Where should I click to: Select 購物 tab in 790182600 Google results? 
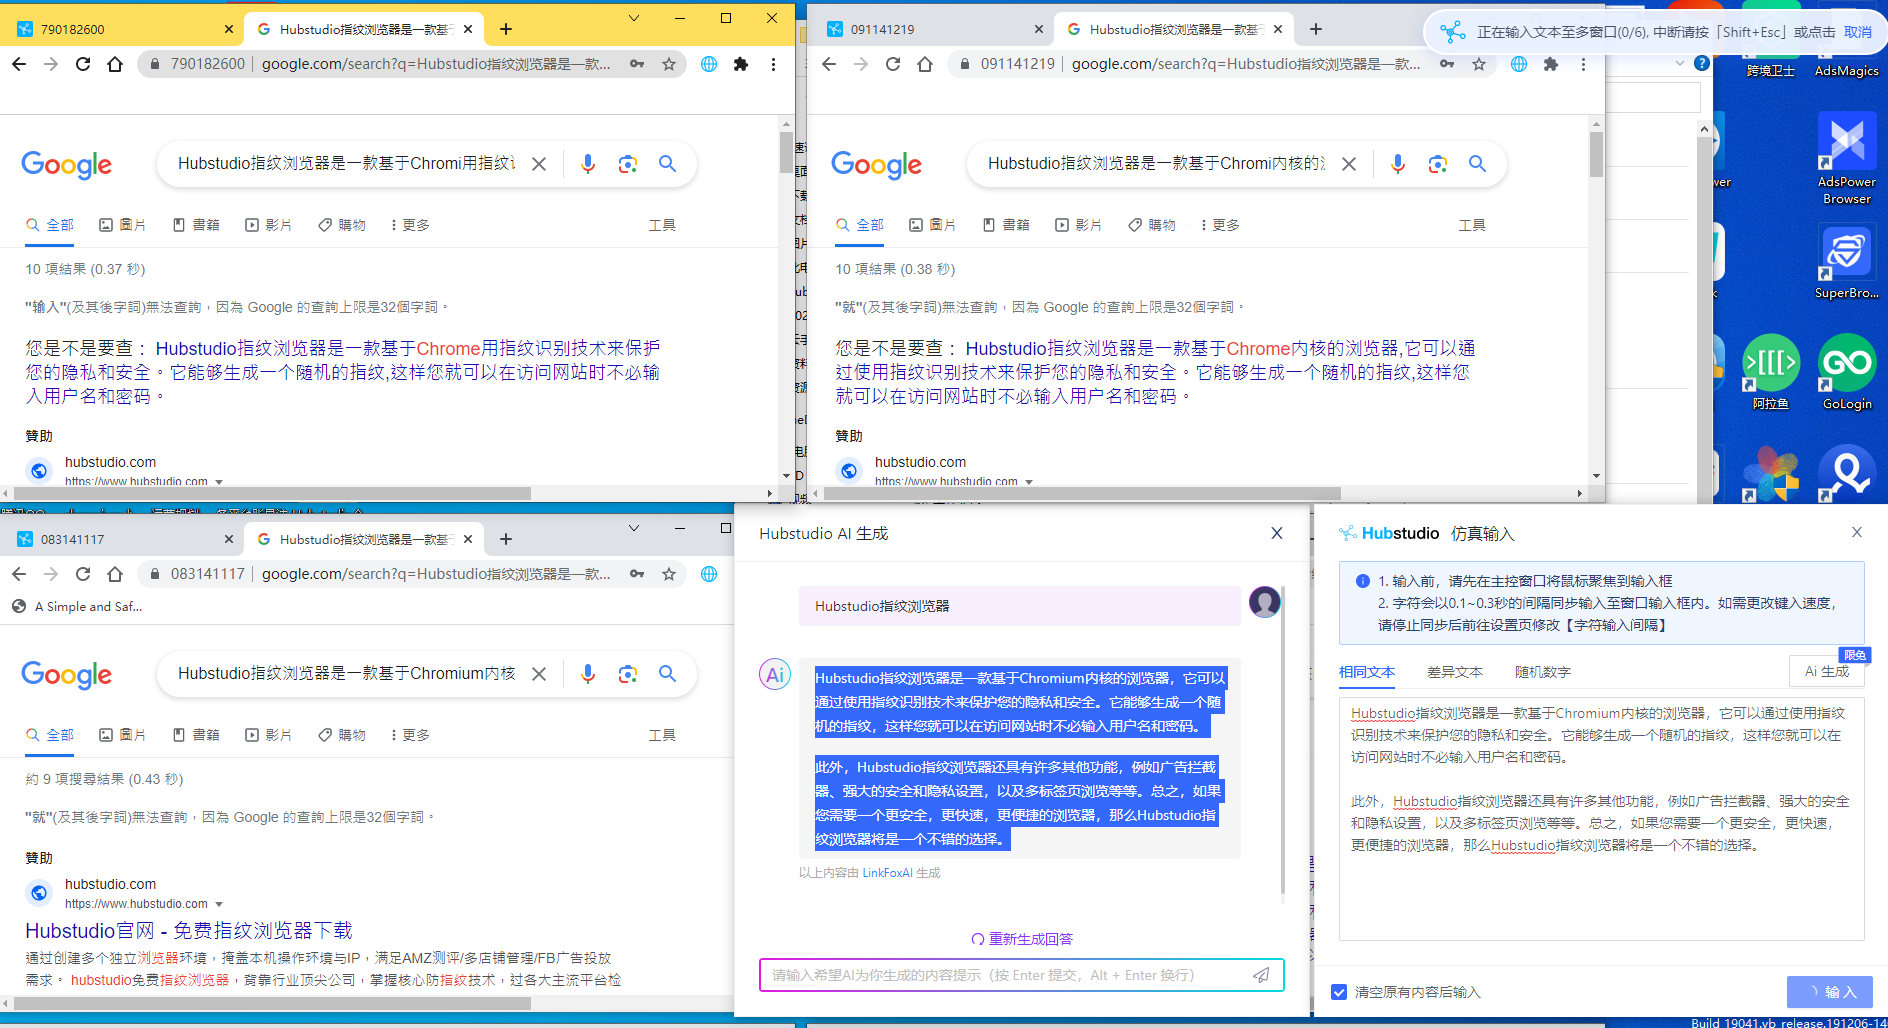tap(342, 225)
